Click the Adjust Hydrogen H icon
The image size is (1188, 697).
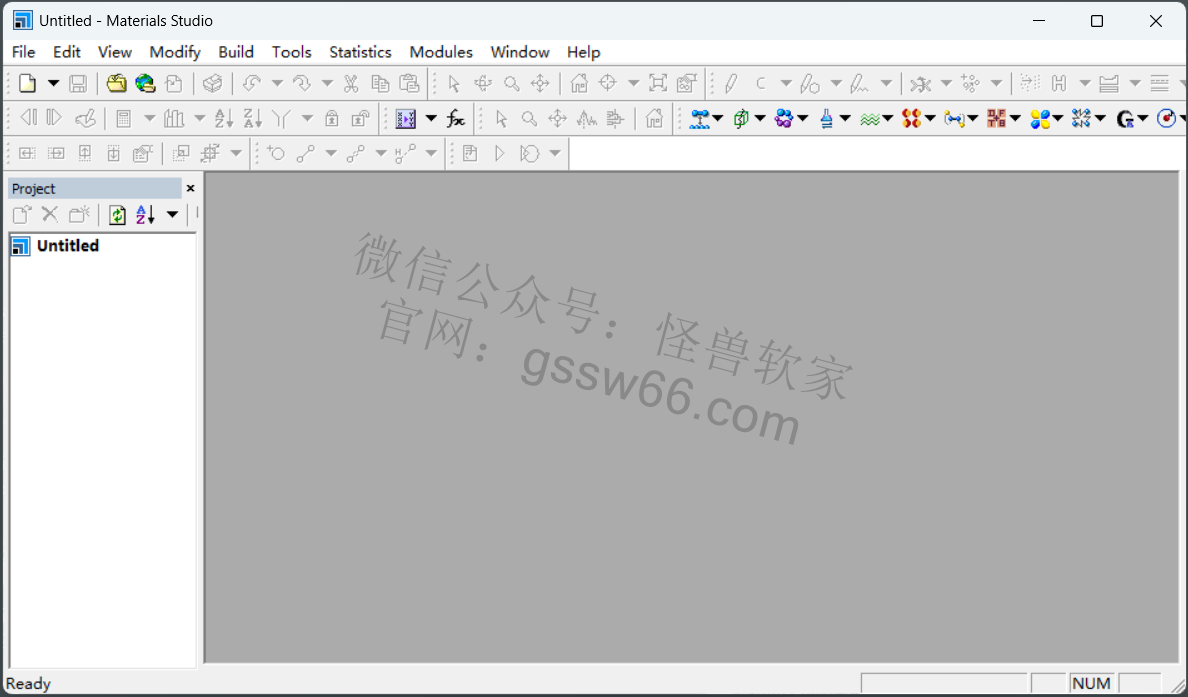1059,83
